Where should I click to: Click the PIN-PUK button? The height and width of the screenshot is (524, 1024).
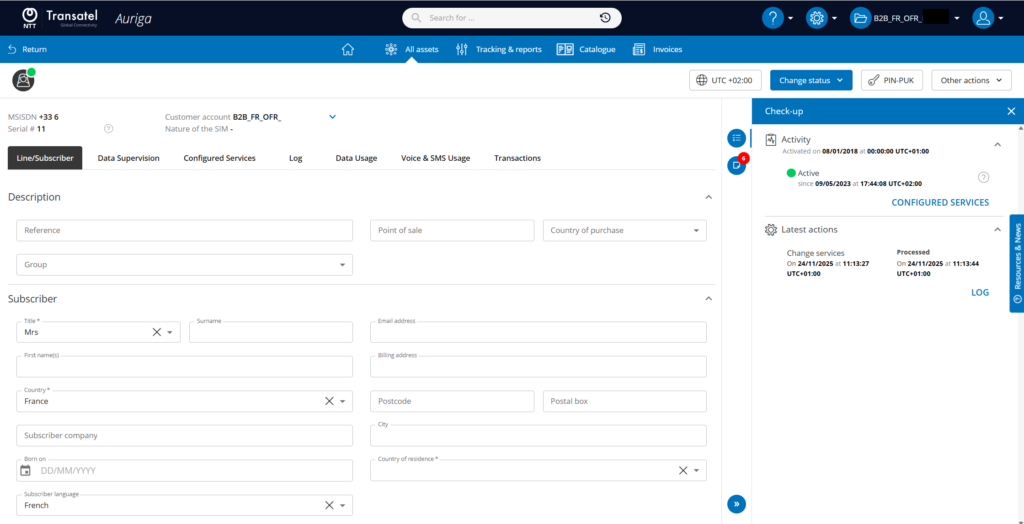tap(891, 80)
